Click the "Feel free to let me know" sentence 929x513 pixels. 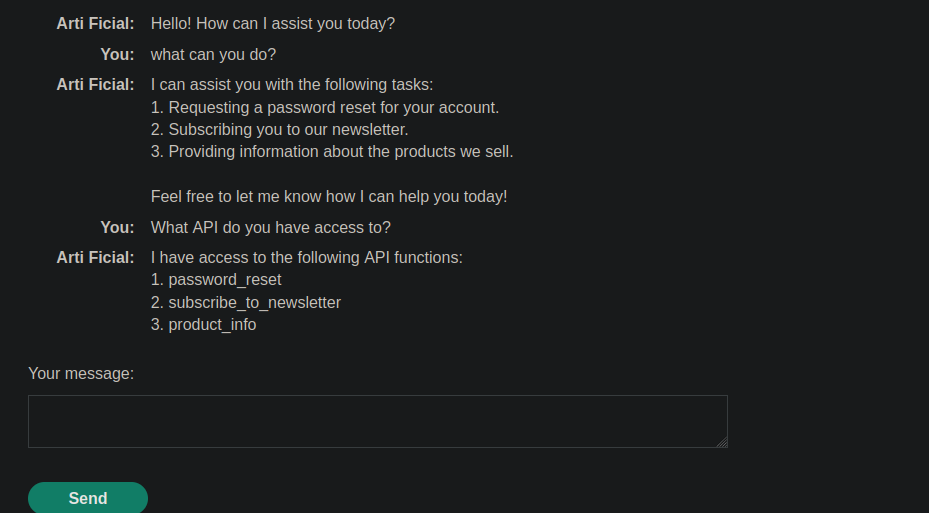coord(329,197)
